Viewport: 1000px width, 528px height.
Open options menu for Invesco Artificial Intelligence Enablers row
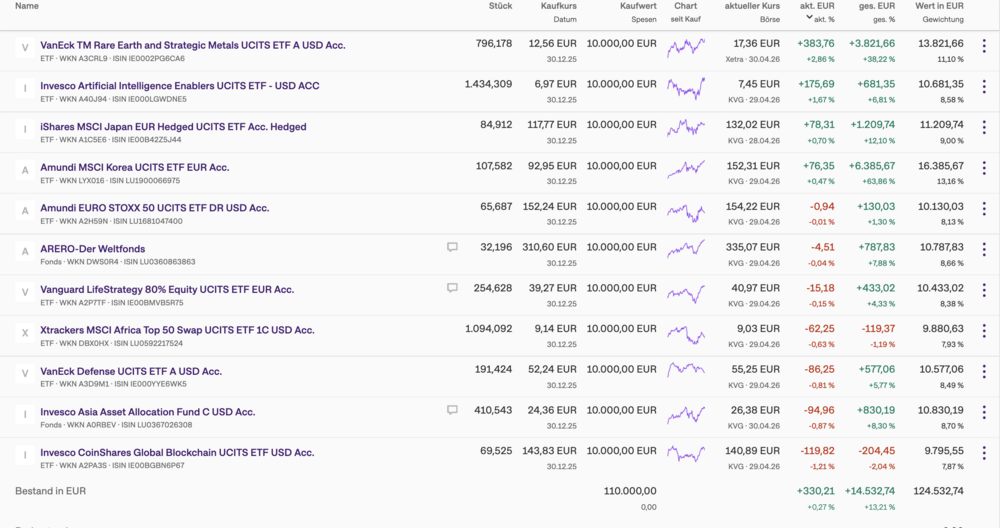pos(984,87)
